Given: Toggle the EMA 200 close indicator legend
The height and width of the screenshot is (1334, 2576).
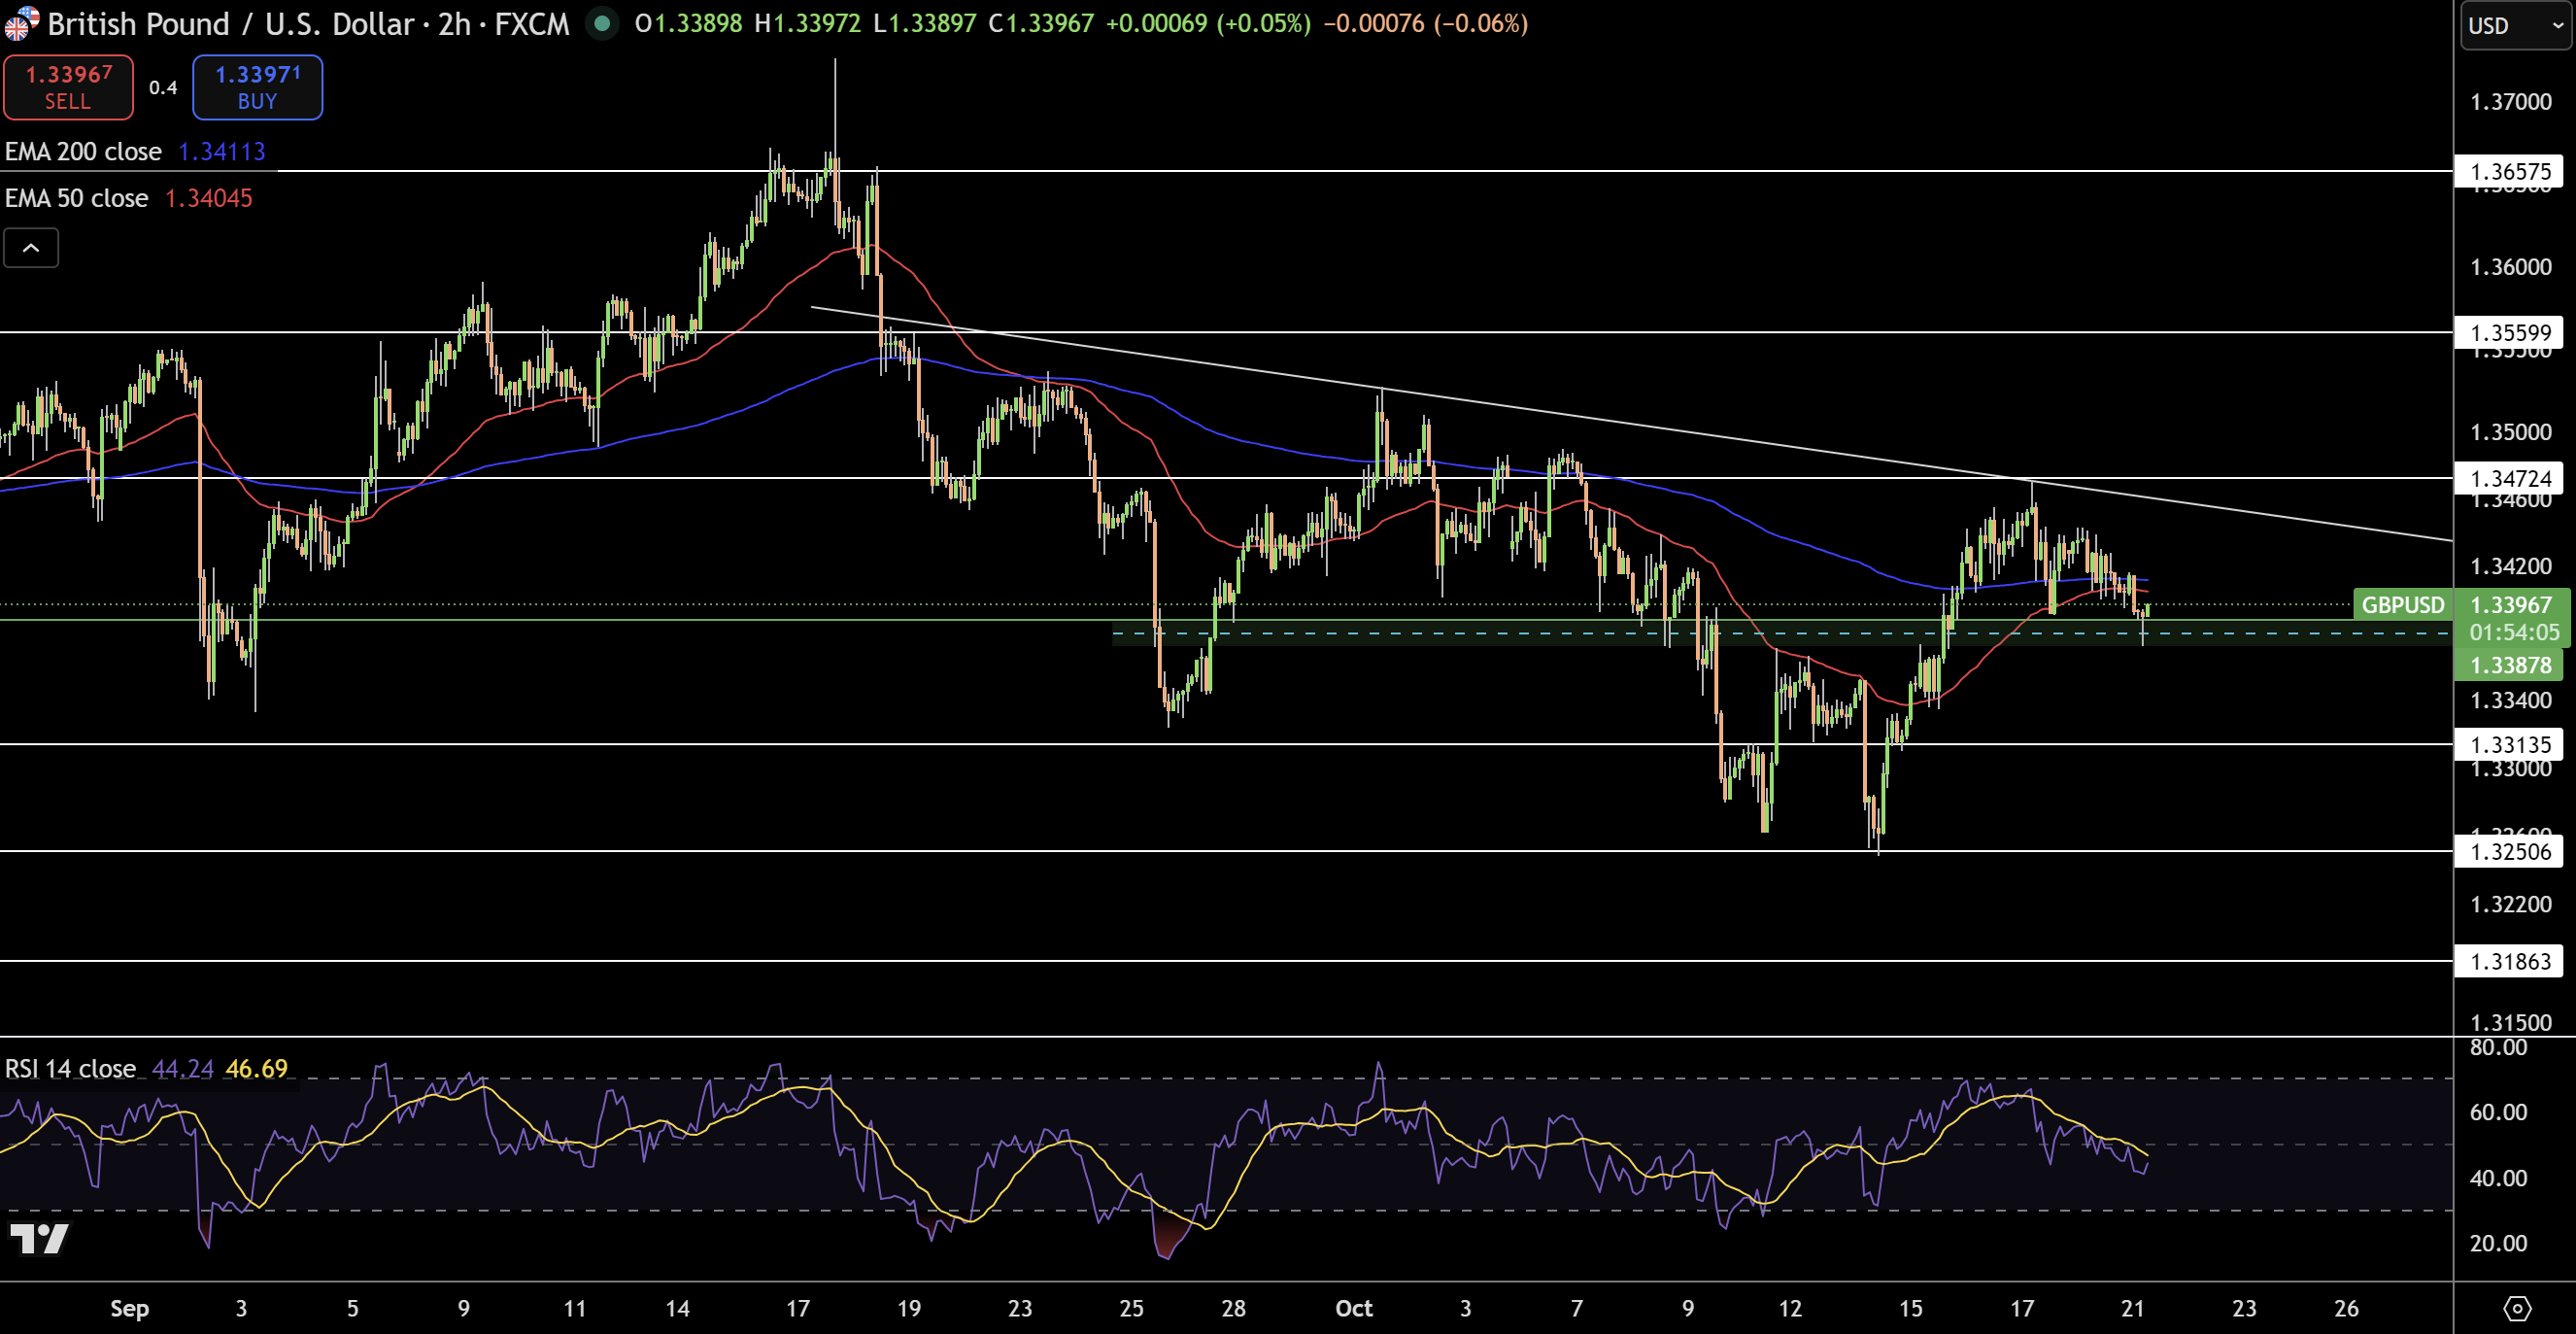Looking at the screenshot, I should 83,151.
